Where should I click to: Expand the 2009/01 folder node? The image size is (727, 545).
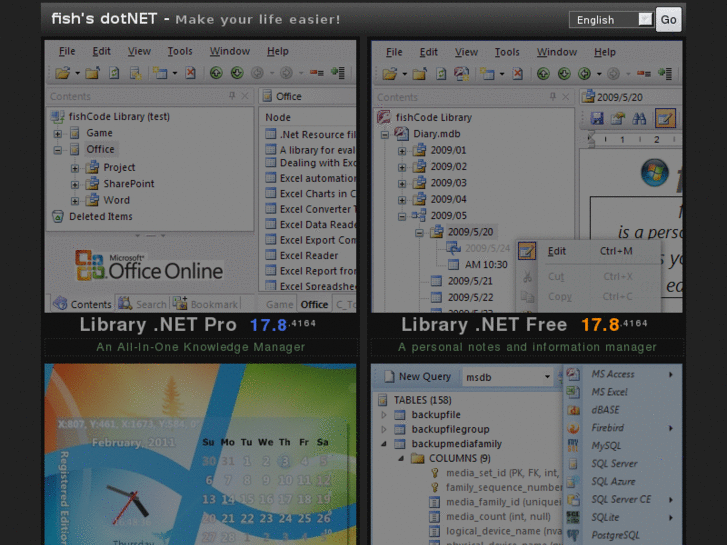pyautogui.click(x=402, y=151)
